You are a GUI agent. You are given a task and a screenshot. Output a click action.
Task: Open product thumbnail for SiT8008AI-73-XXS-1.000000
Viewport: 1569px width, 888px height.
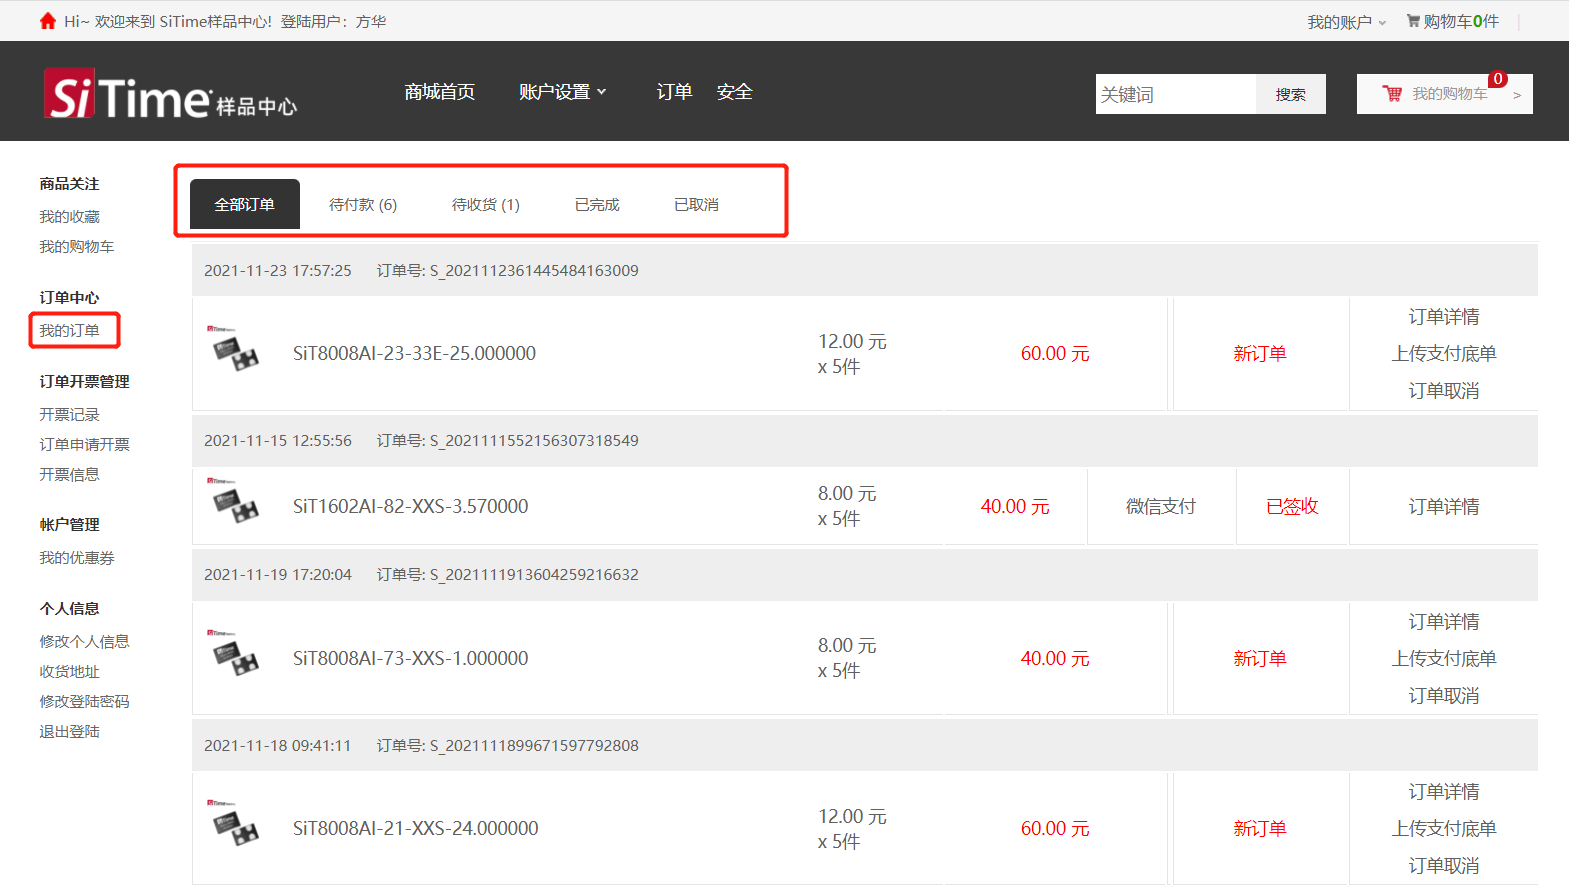click(234, 654)
